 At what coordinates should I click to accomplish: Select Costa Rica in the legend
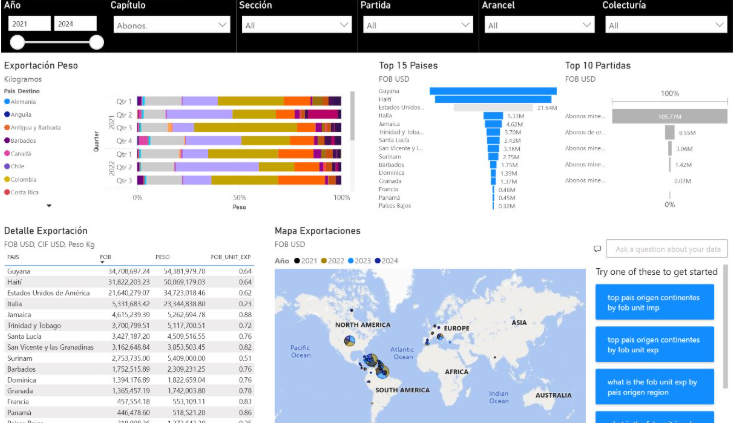(22, 192)
